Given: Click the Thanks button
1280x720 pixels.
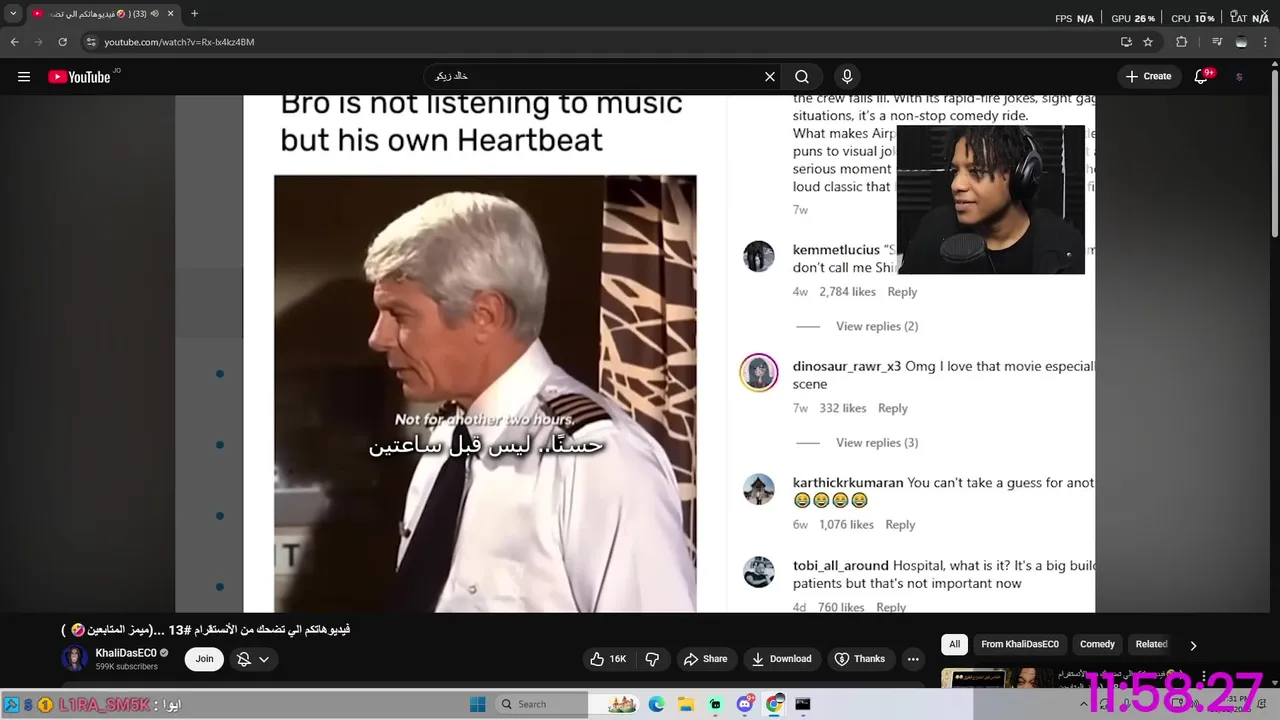Looking at the screenshot, I should (860, 659).
